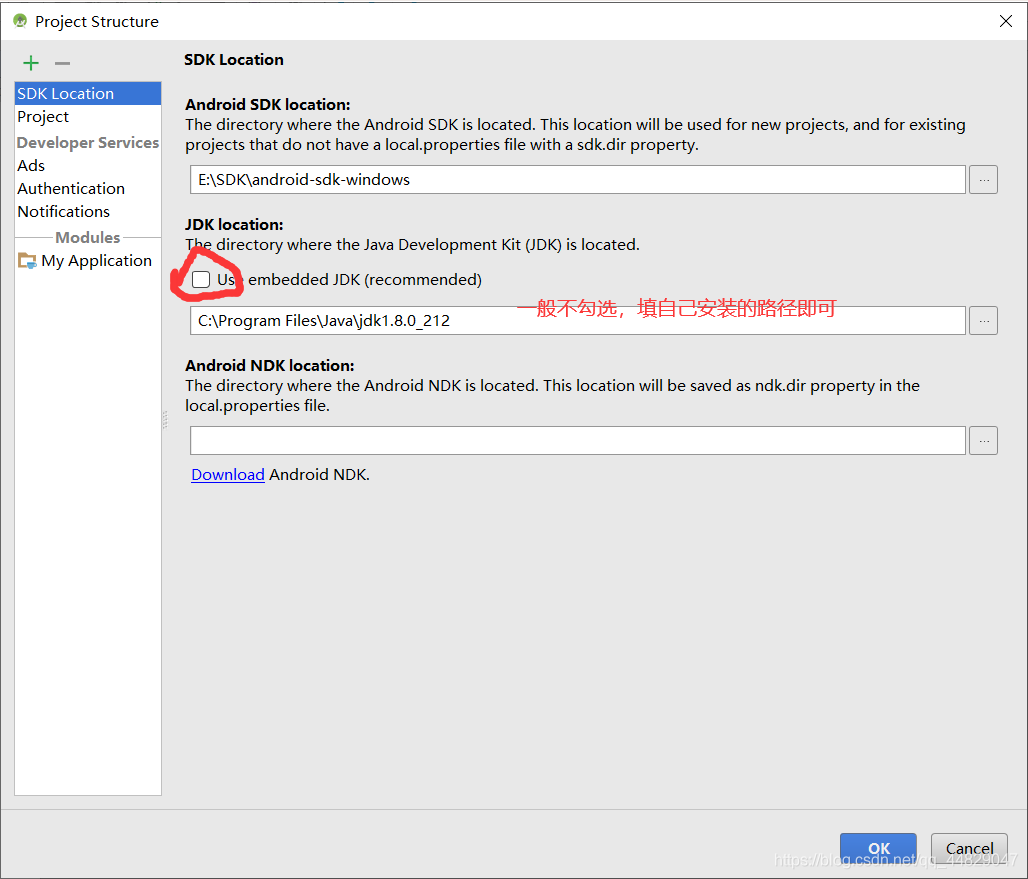
Task: Browse for Android SDK location folder
Action: [x=983, y=180]
